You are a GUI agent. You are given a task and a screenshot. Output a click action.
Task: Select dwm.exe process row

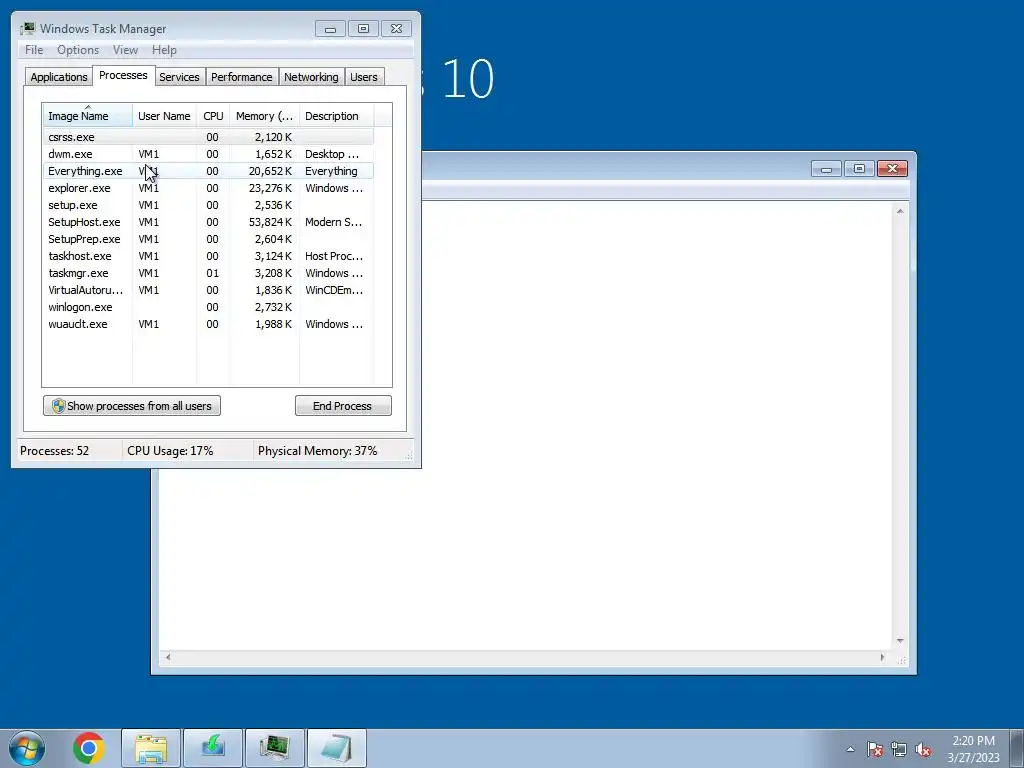(x=208, y=154)
